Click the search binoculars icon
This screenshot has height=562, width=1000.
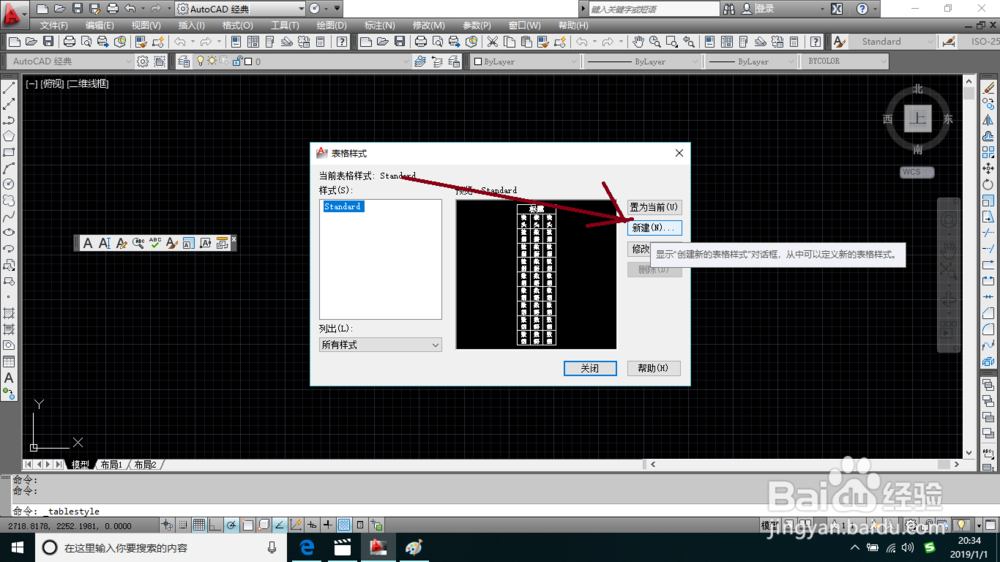point(729,9)
